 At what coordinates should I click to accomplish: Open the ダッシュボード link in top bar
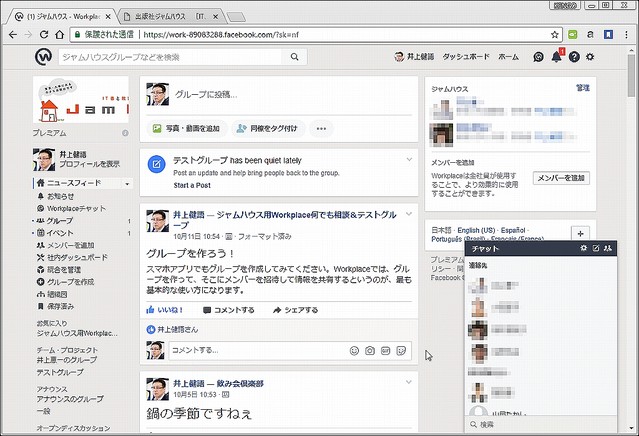[466, 57]
